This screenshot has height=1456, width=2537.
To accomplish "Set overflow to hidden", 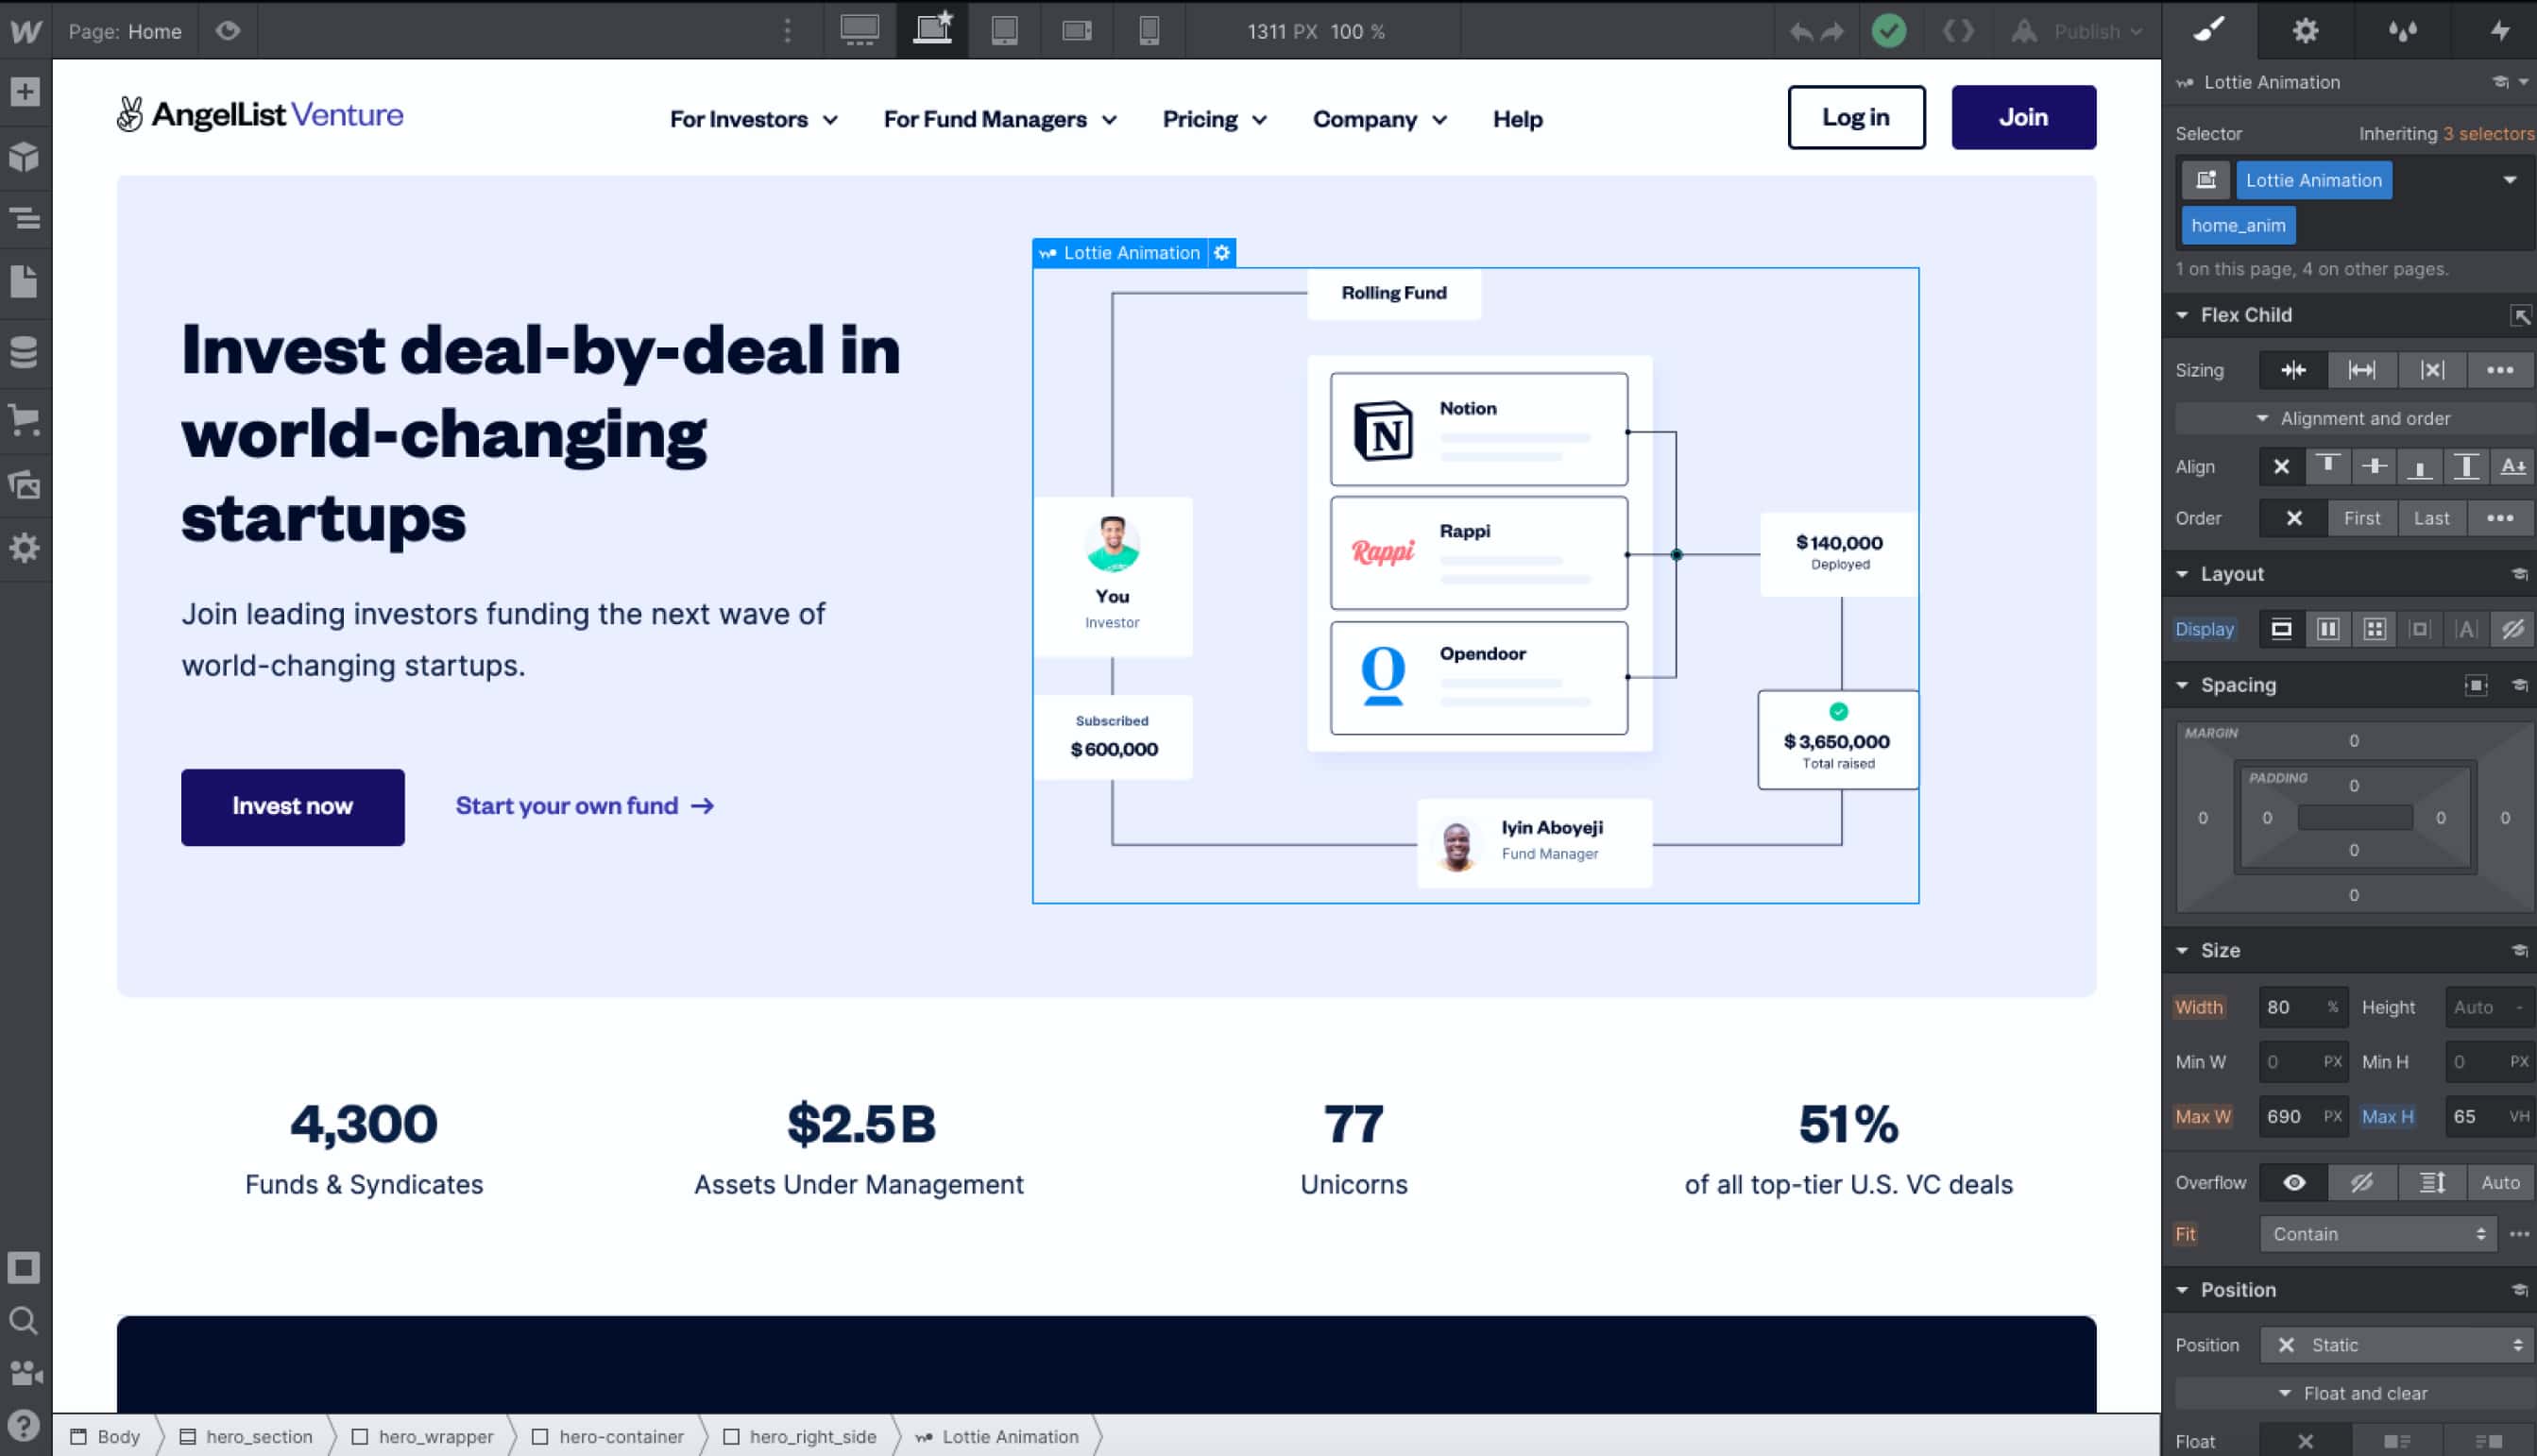I will (2362, 1182).
